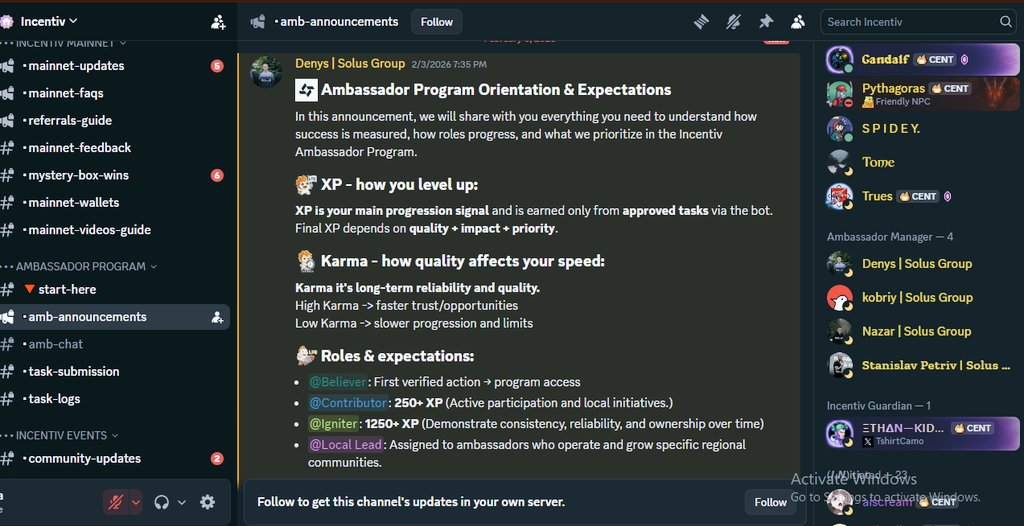Open pinned messages in channel header
The image size is (1024, 526).
765,22
